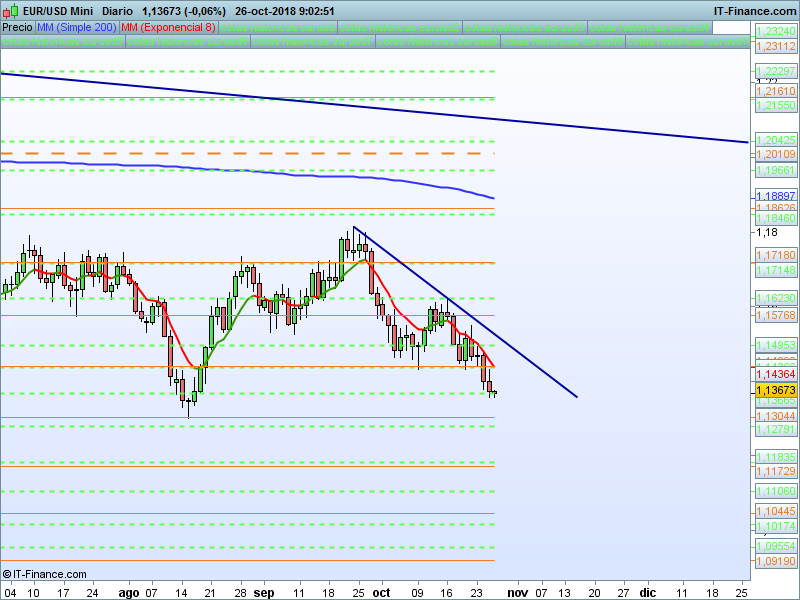Click the ©IT-Finance.com copyright link at bottom
This screenshot has width=800, height=600.
click(44, 574)
